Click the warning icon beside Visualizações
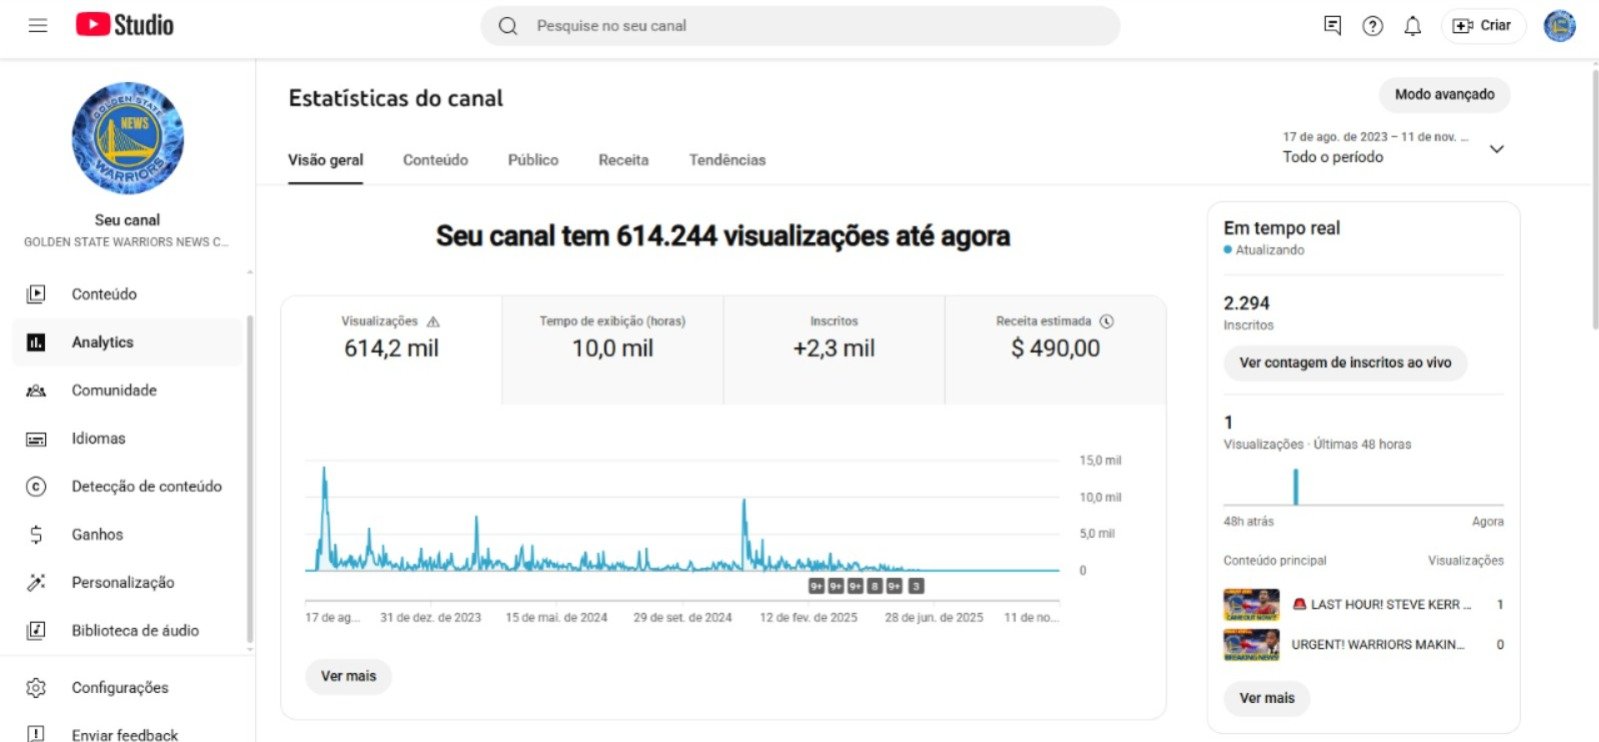 click(433, 322)
